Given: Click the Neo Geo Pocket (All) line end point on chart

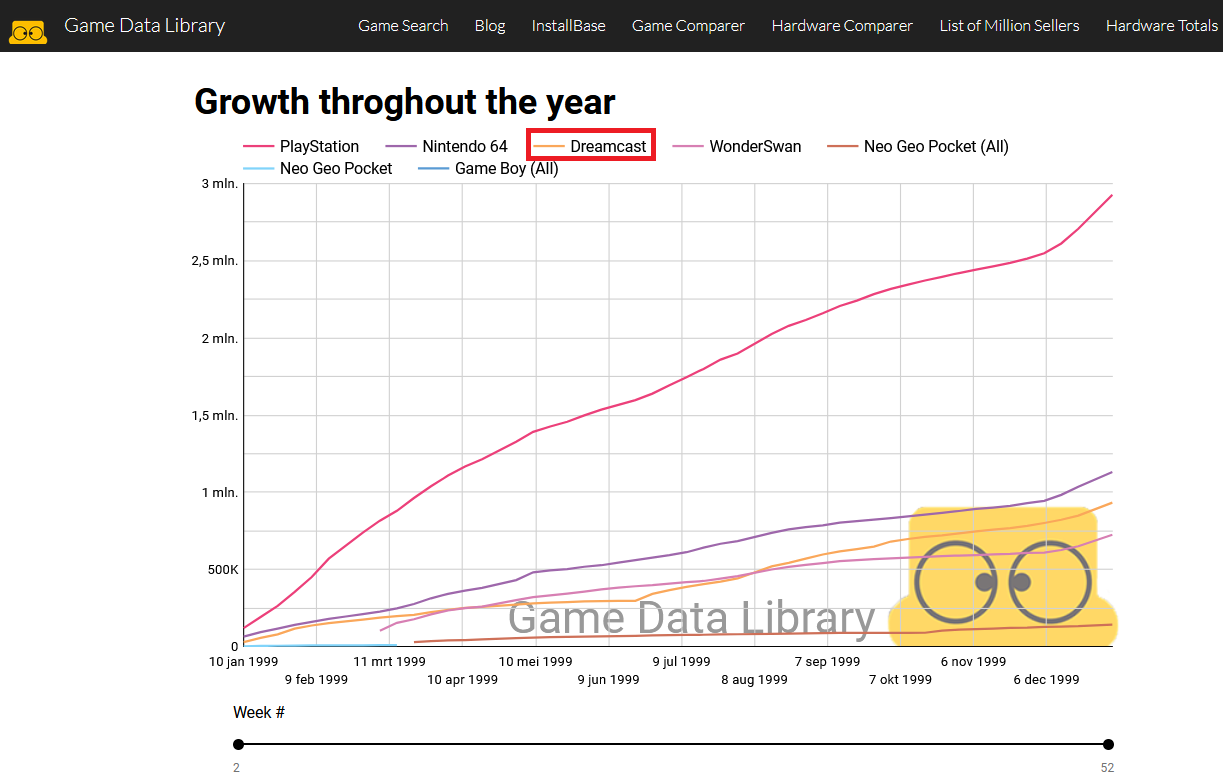Looking at the screenshot, I should tap(1112, 624).
